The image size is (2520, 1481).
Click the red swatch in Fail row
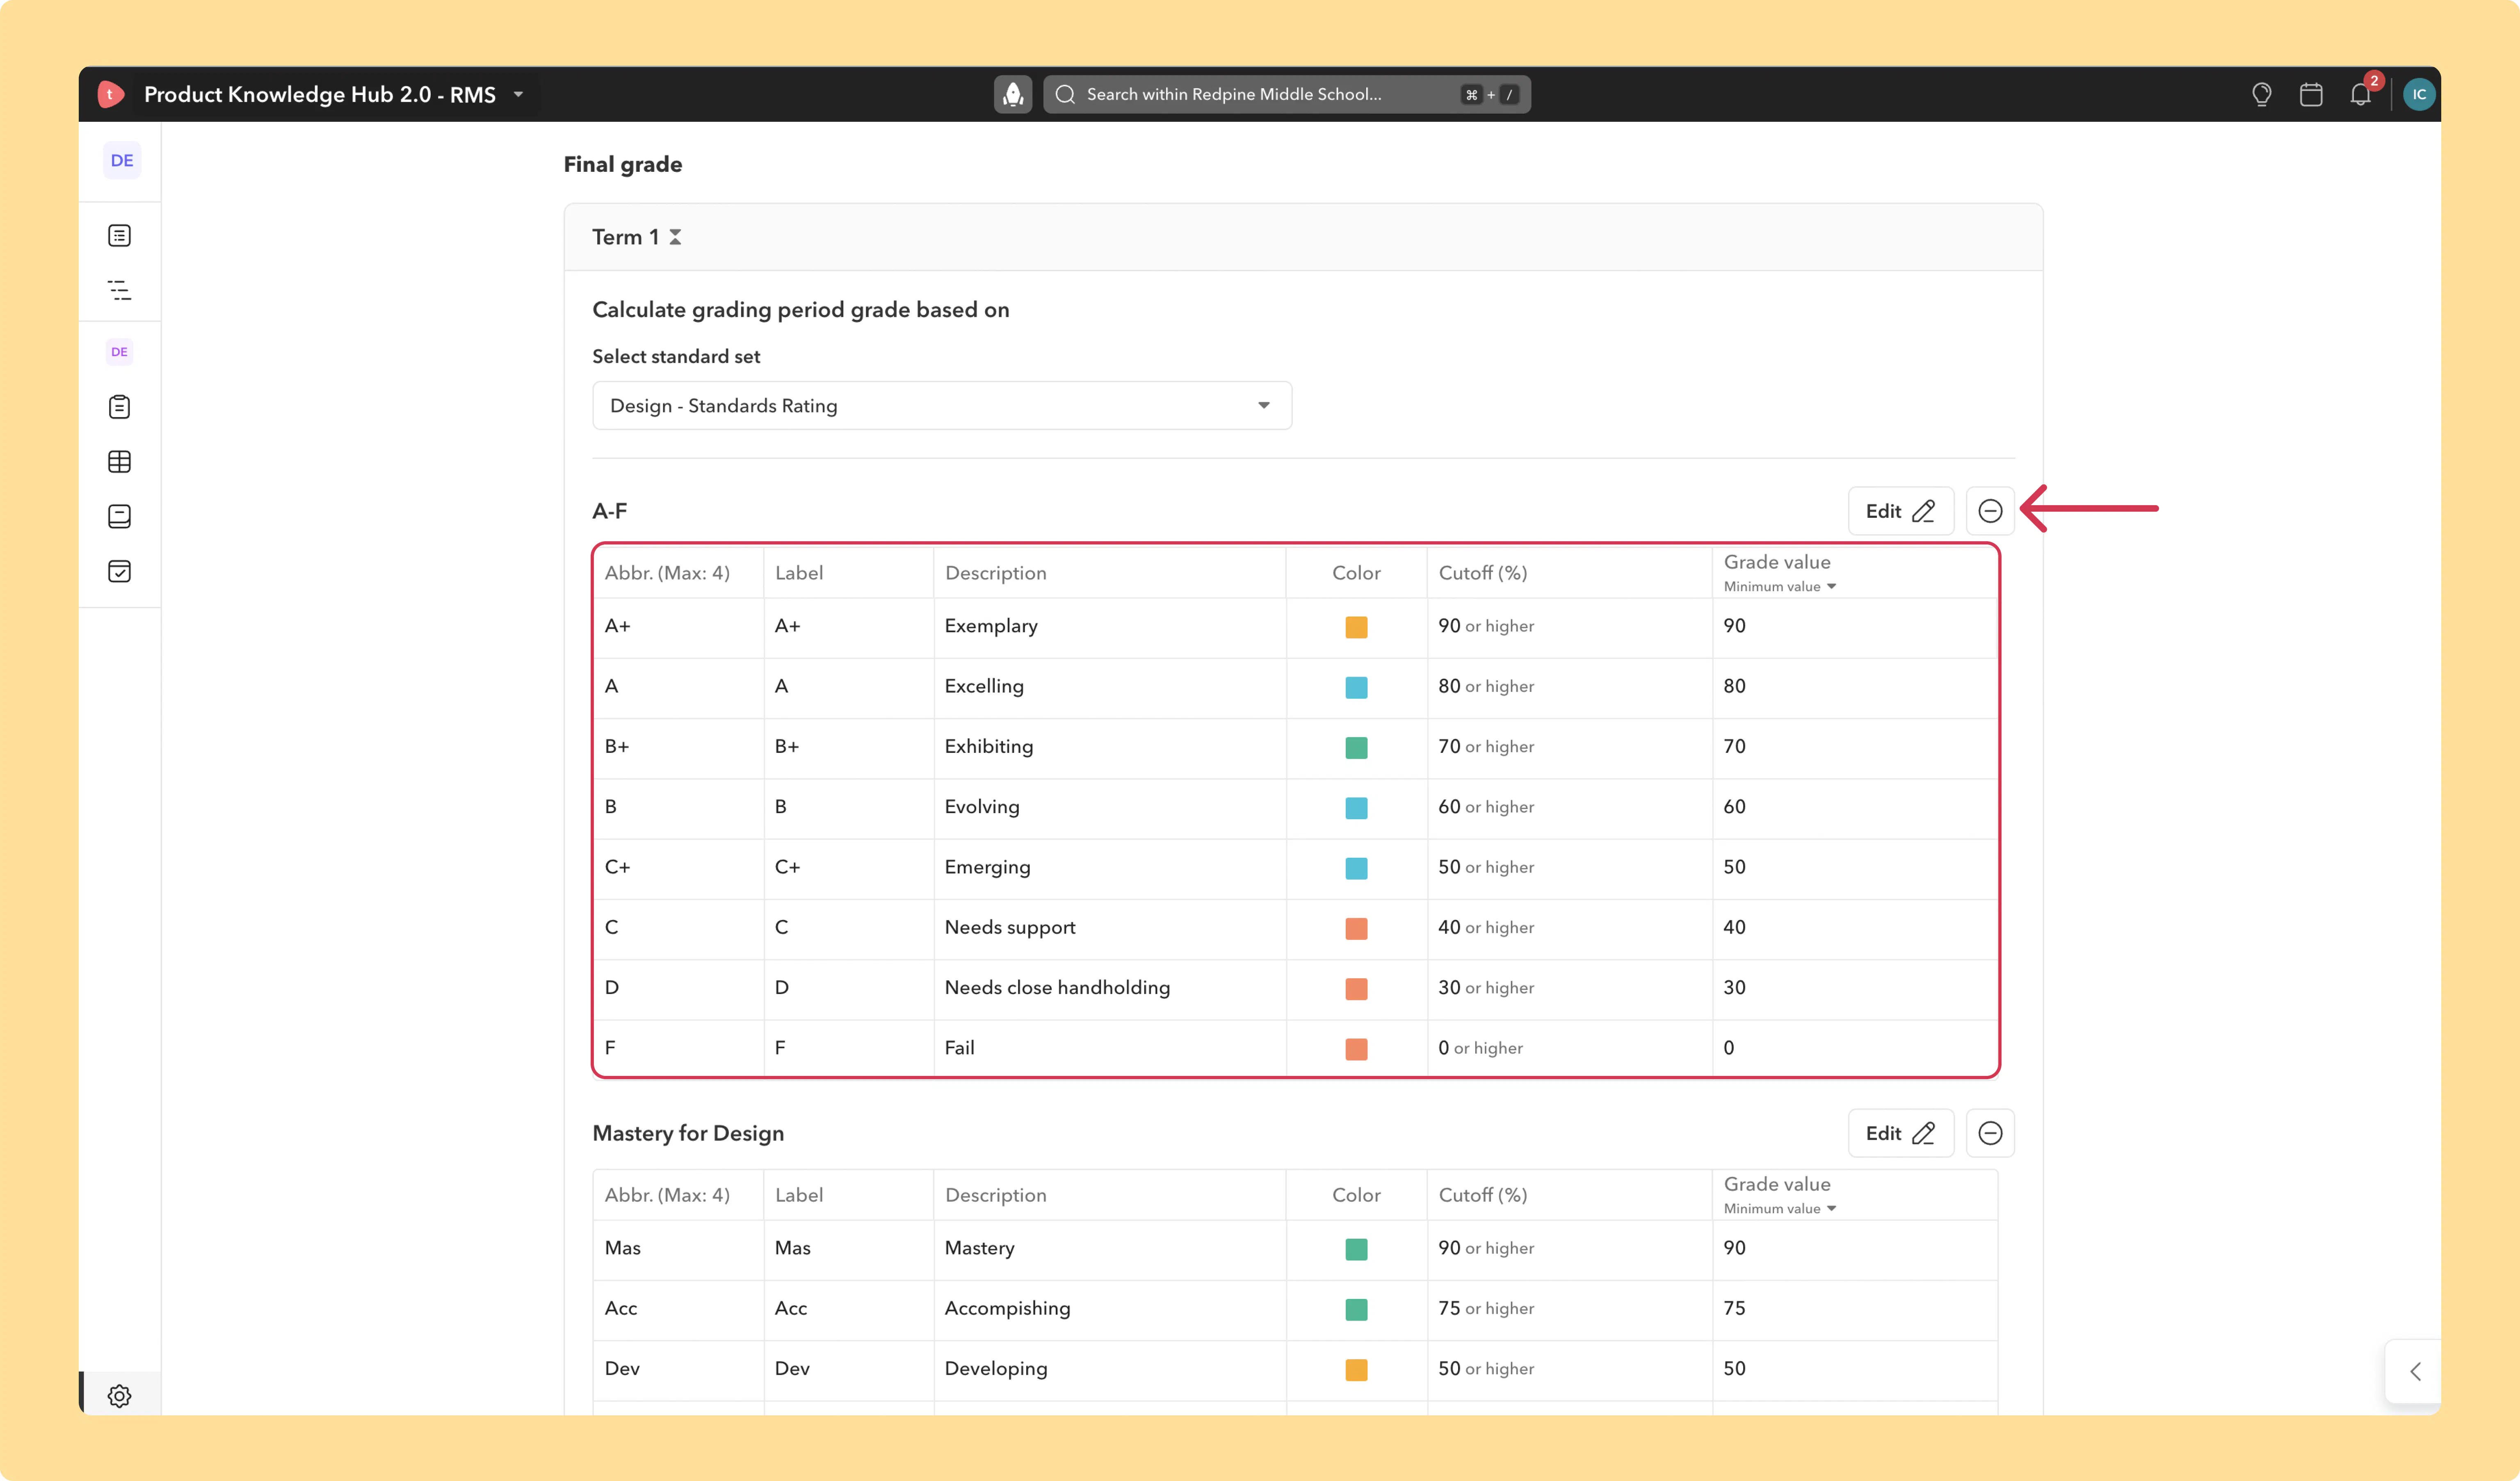tap(1356, 1049)
